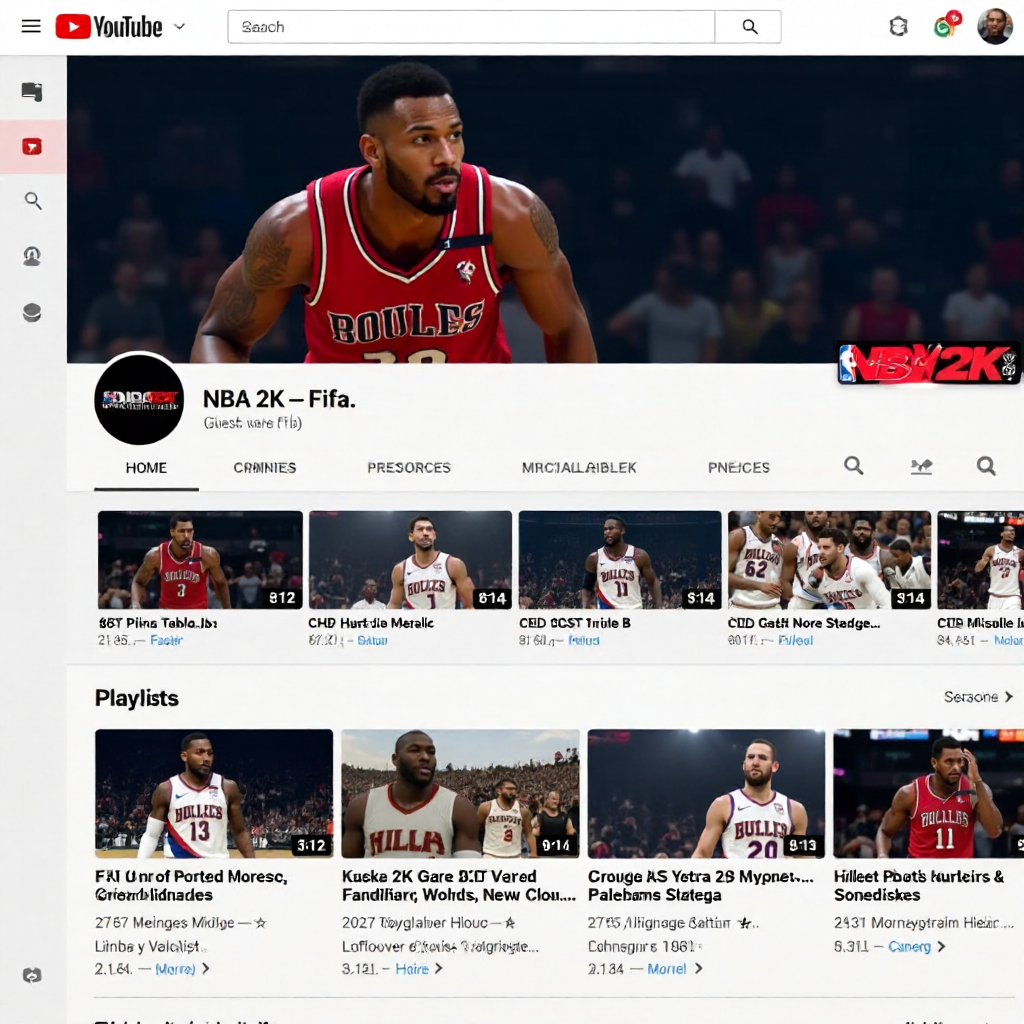1024x1024 pixels.
Task: Open playlist thumbnail with HILLA jersey
Action: [460, 793]
